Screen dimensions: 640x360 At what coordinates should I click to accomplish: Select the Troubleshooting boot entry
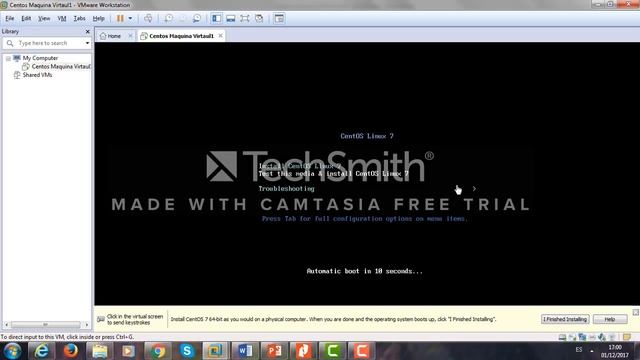[x=287, y=189]
